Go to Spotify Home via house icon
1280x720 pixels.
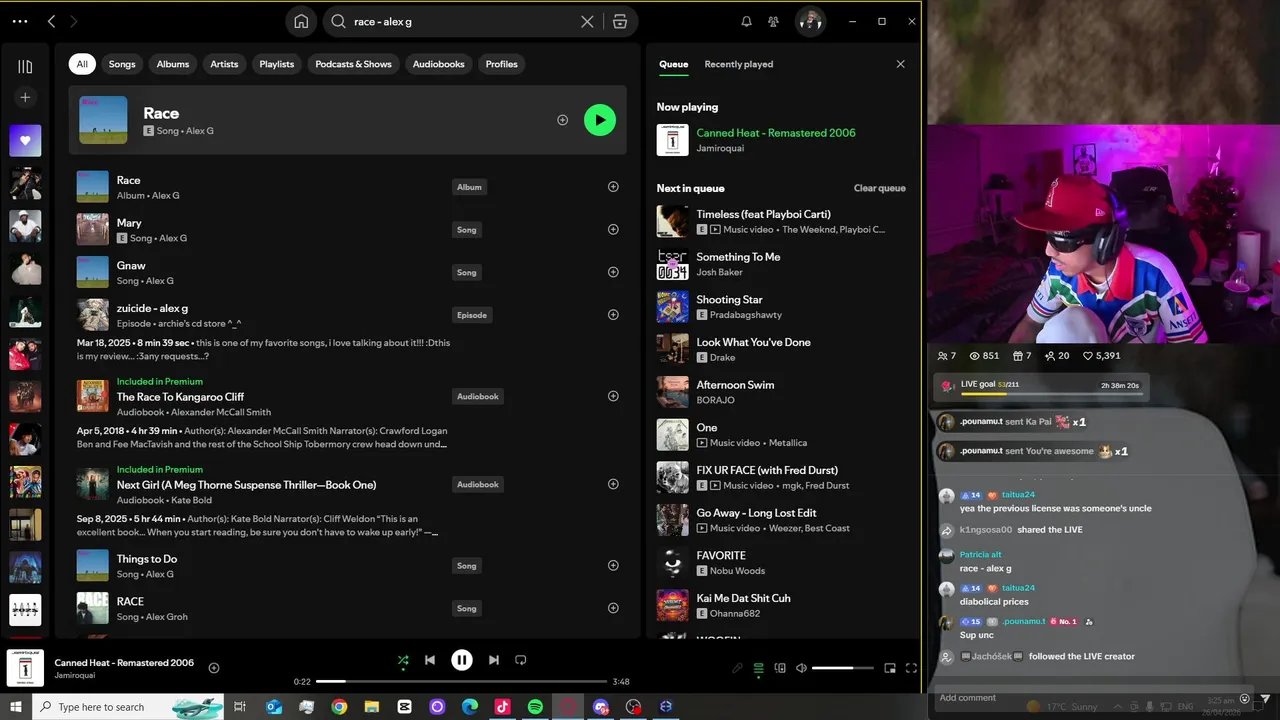click(x=301, y=21)
